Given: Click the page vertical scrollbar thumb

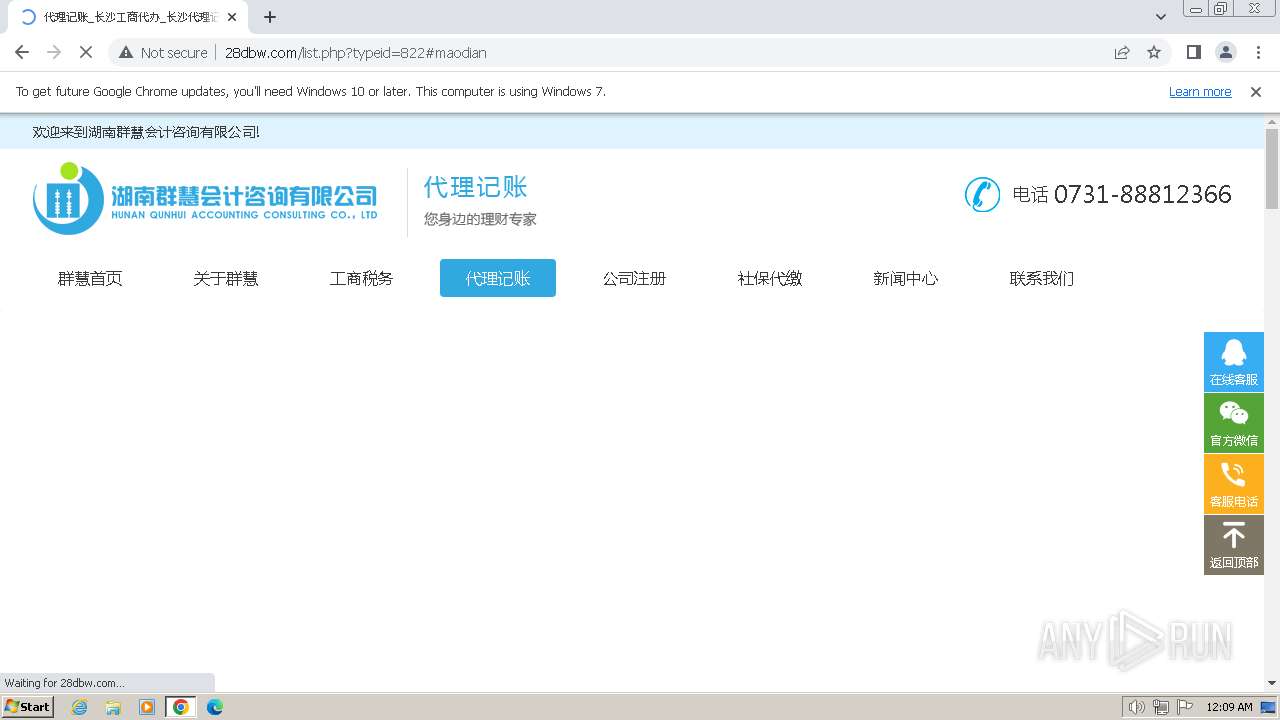Looking at the screenshot, I should coord(1272,168).
